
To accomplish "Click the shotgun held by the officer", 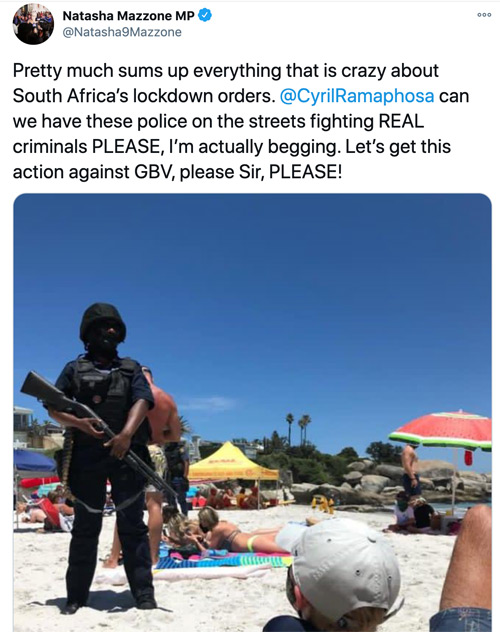I will point(95,428).
